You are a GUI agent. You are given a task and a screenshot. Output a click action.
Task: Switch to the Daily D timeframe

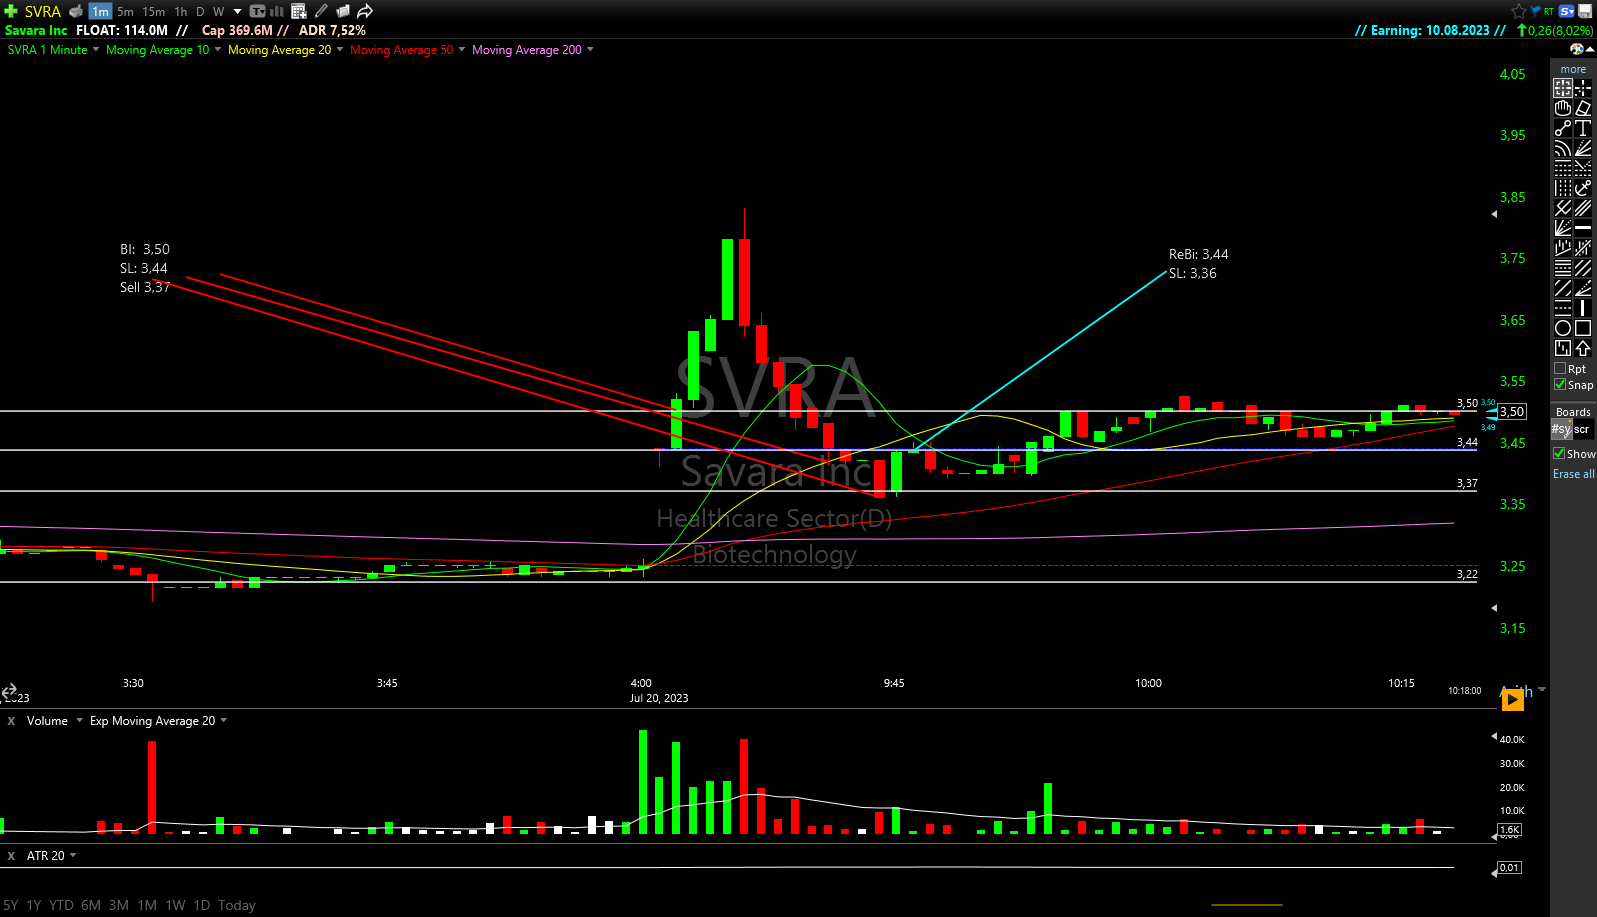(x=200, y=12)
